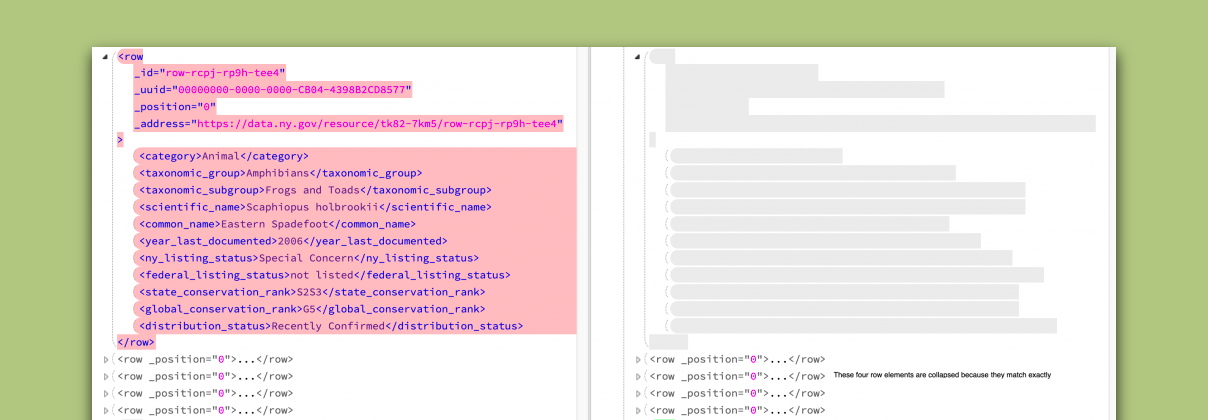Select the _id attribute line
Viewport: 1208px width, 420px height.
coord(210,73)
